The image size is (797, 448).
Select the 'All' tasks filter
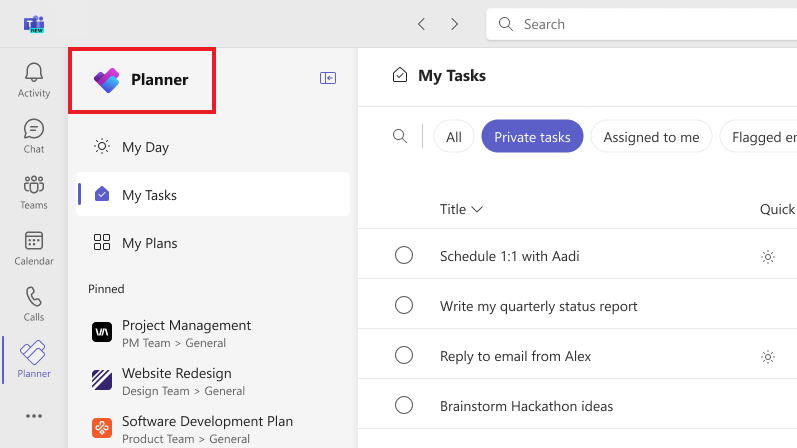coord(454,137)
